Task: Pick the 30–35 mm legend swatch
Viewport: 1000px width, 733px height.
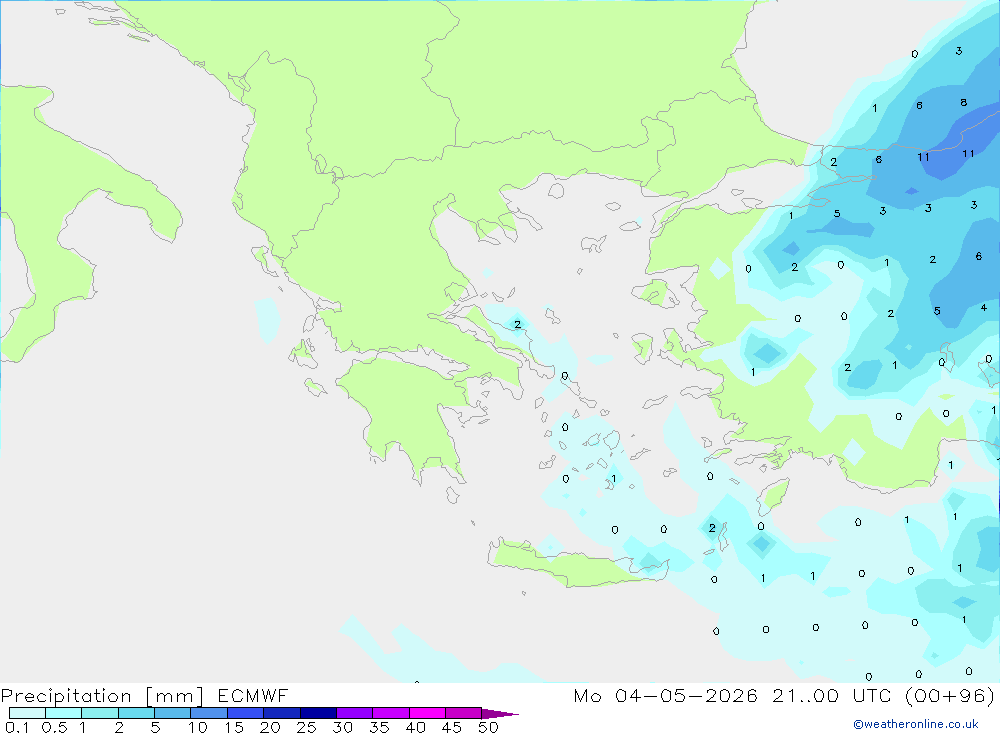Action: click(355, 713)
